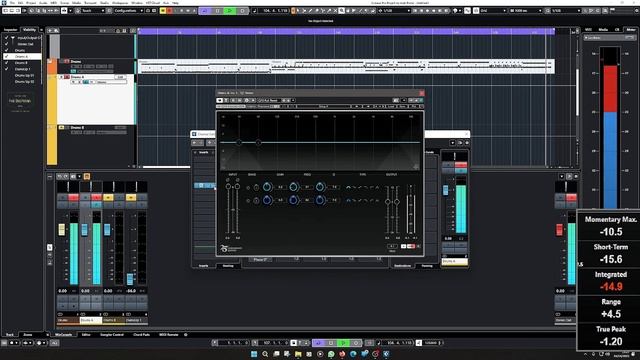Image resolution: width=640 pixels, height=360 pixels.
Task: Select the Drums A channel name label in mixer
Action: (91, 320)
